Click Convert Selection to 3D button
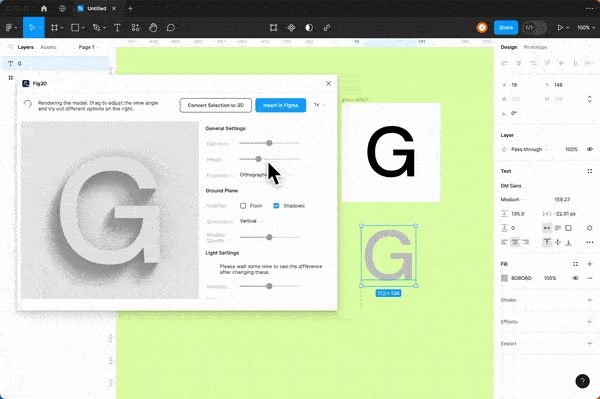The height and width of the screenshot is (399, 600). tap(215, 105)
